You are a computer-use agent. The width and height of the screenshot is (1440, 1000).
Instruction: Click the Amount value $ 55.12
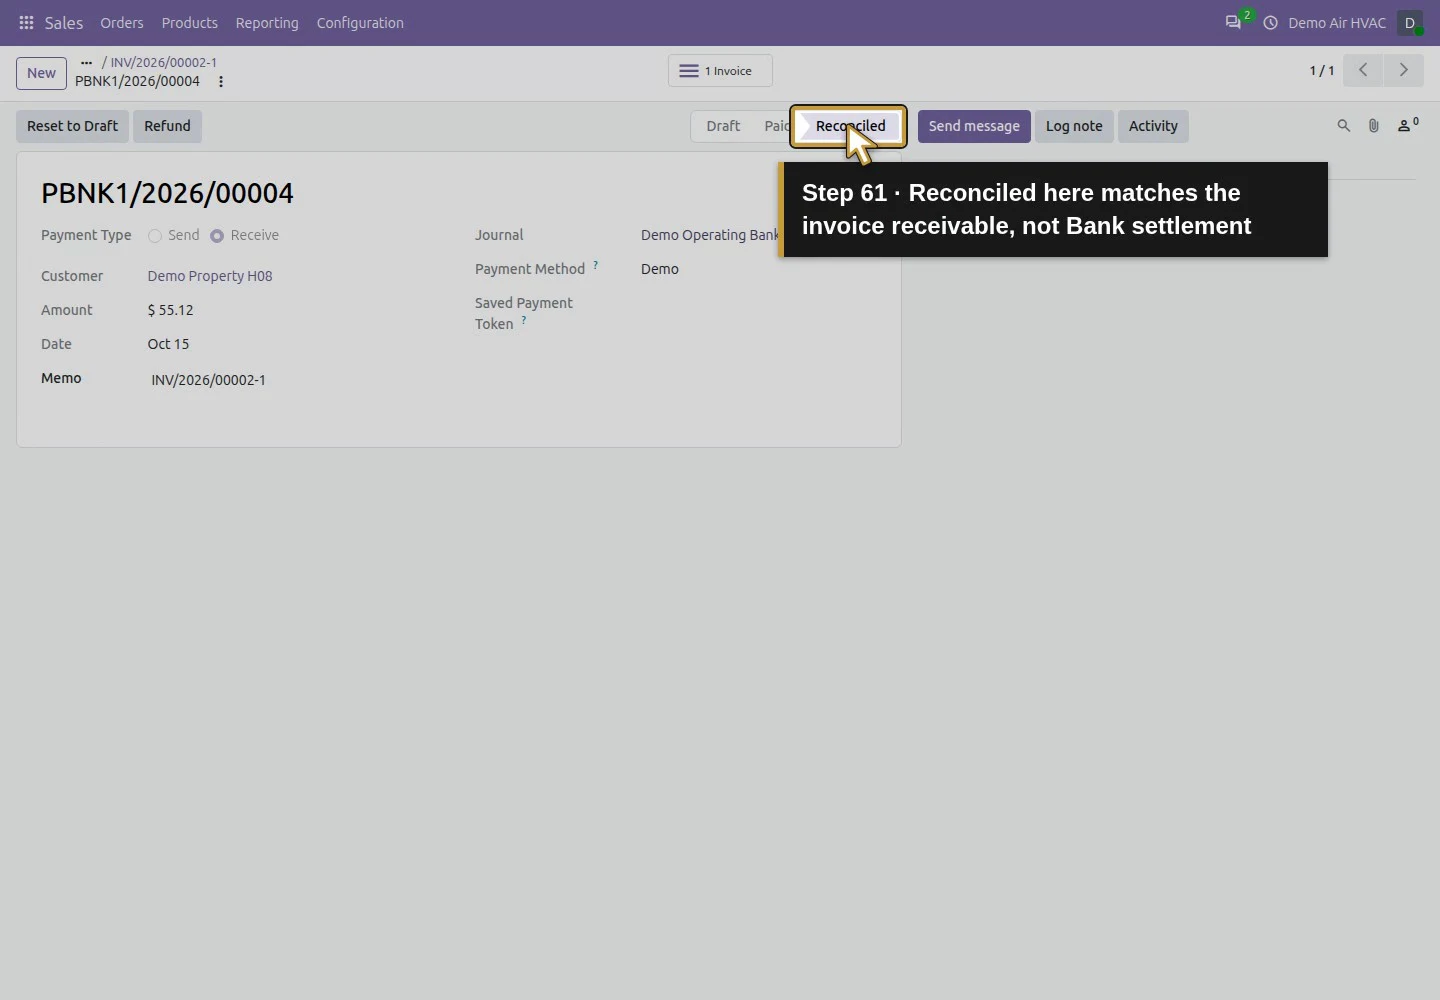coord(171,310)
